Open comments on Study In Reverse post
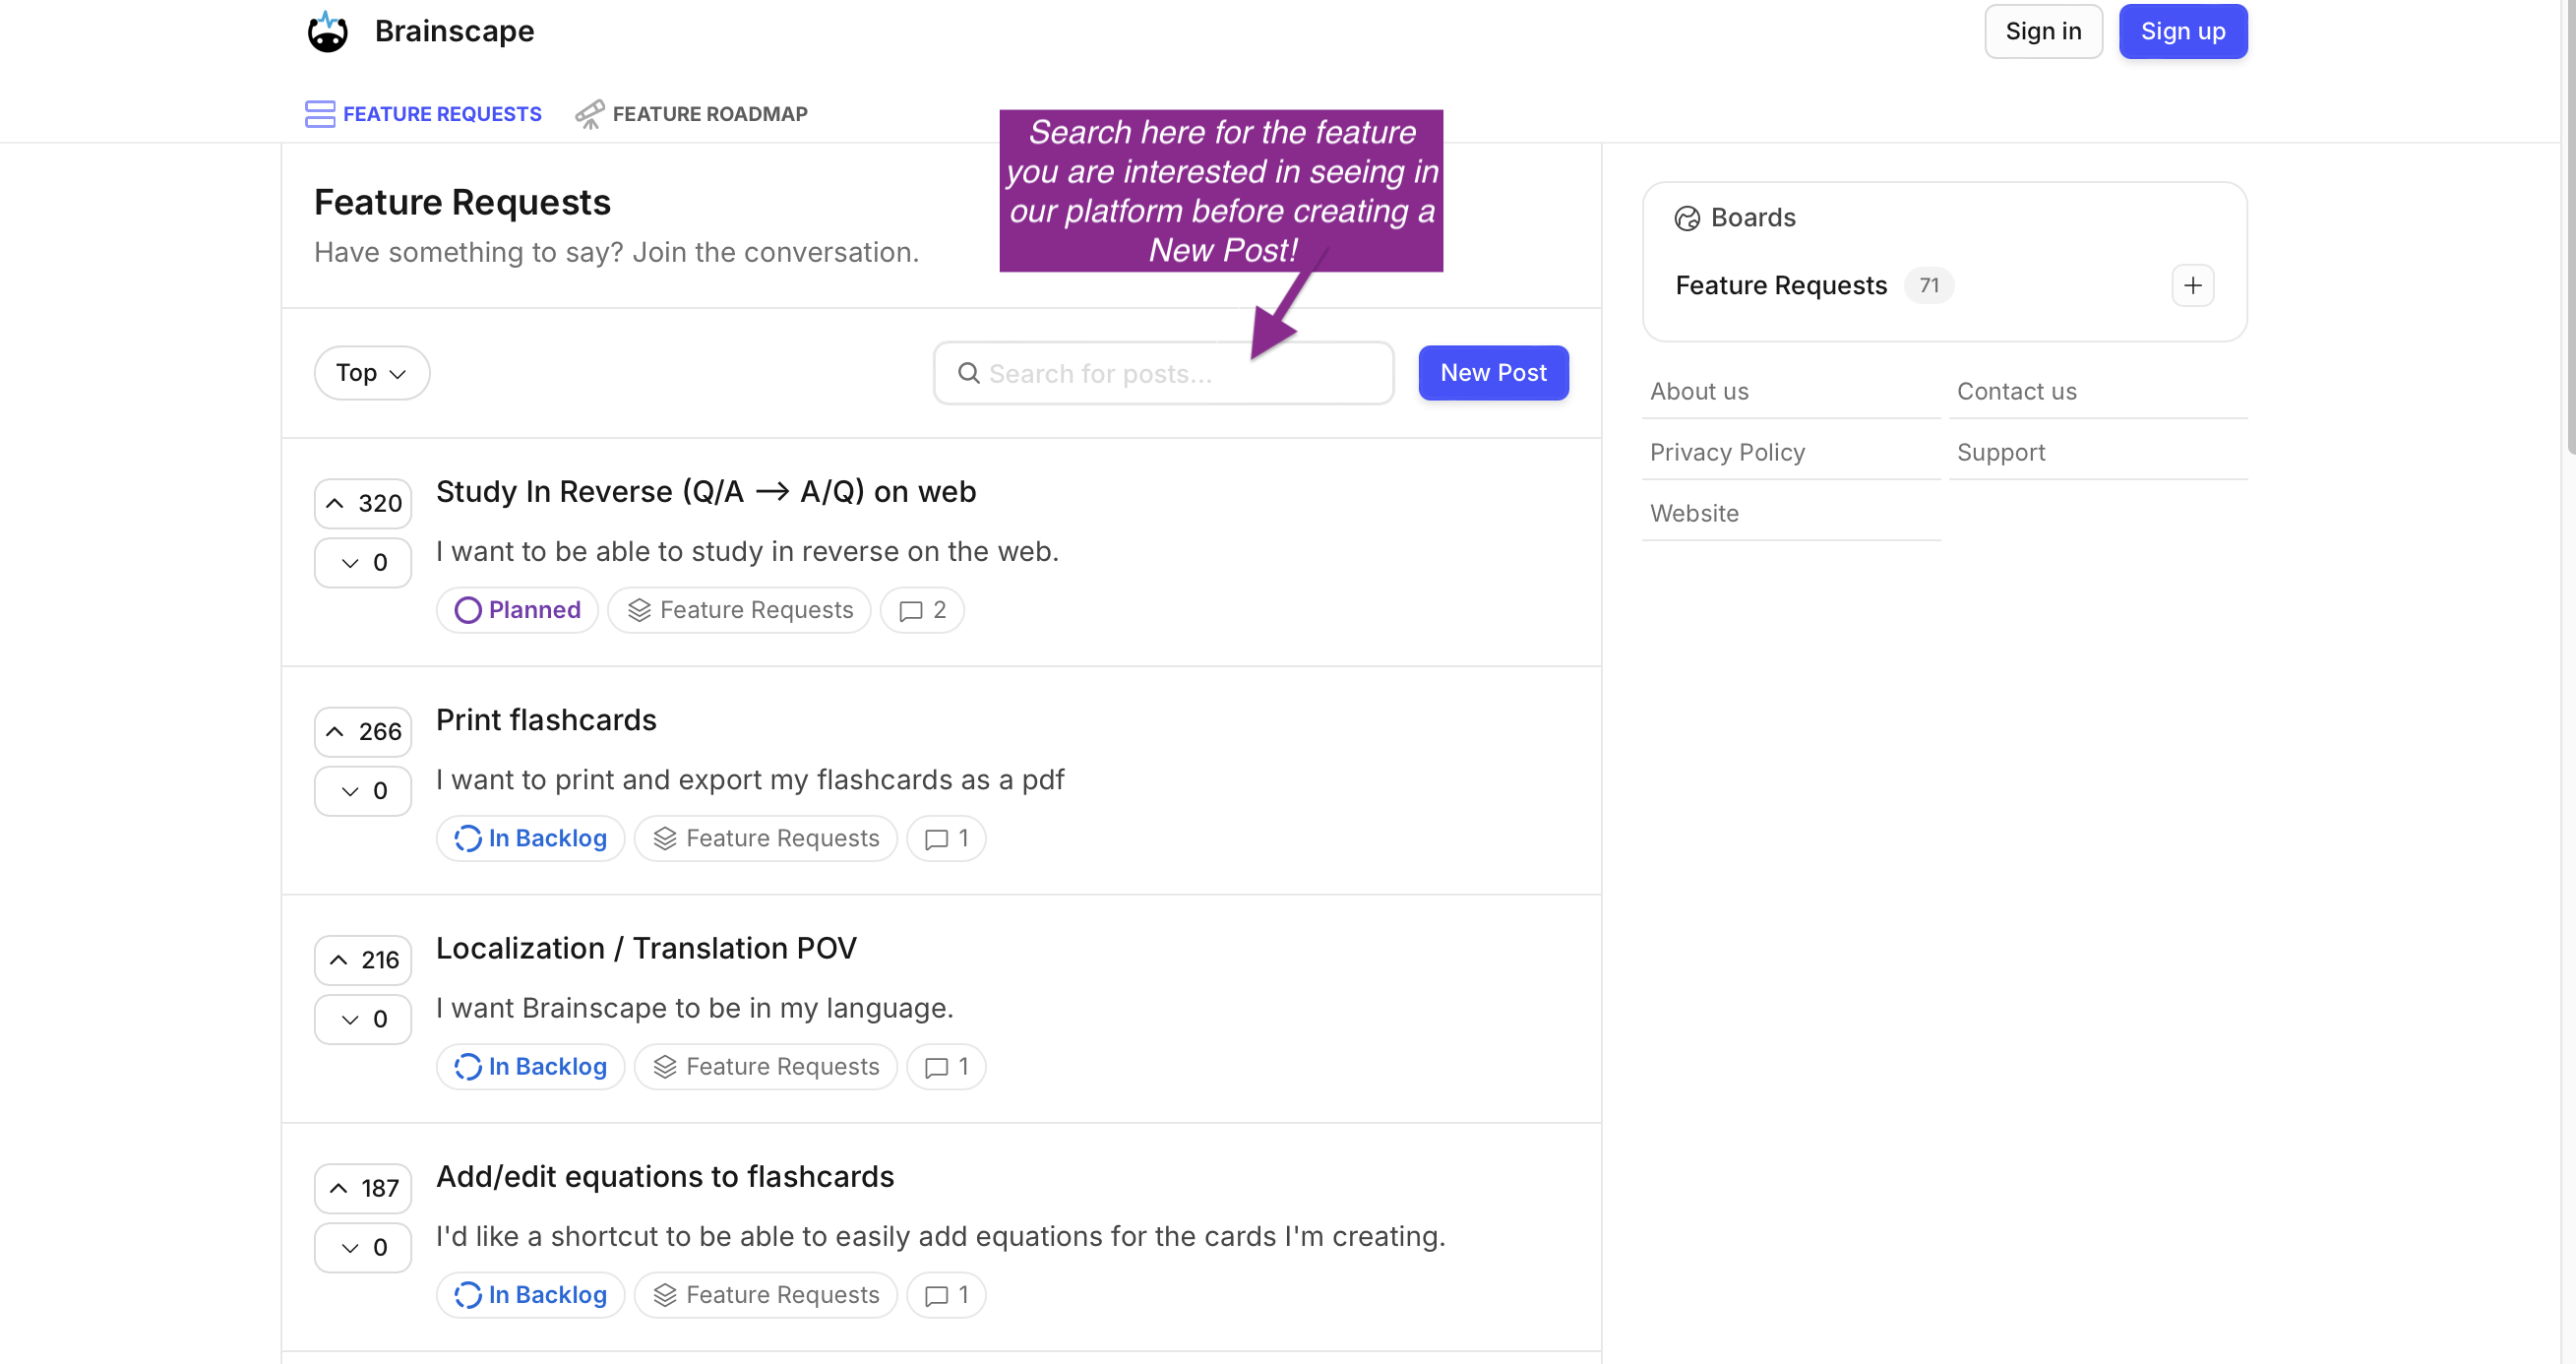Image resolution: width=2576 pixels, height=1364 pixels. click(x=922, y=610)
